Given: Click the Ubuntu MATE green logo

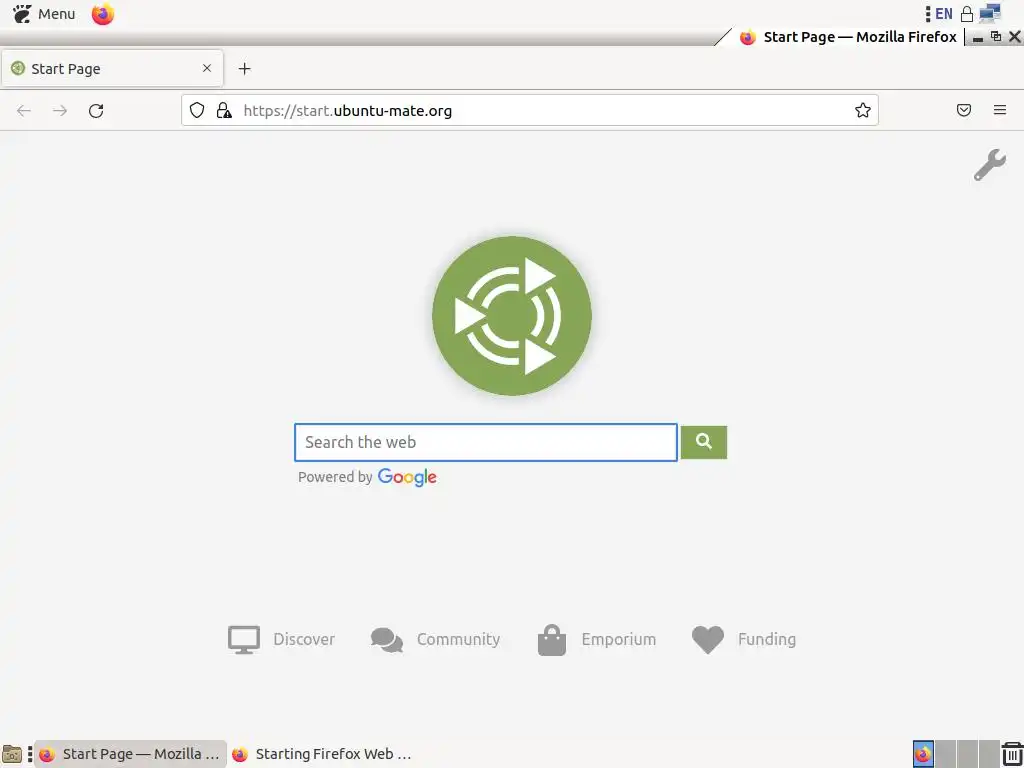Looking at the screenshot, I should (x=512, y=316).
